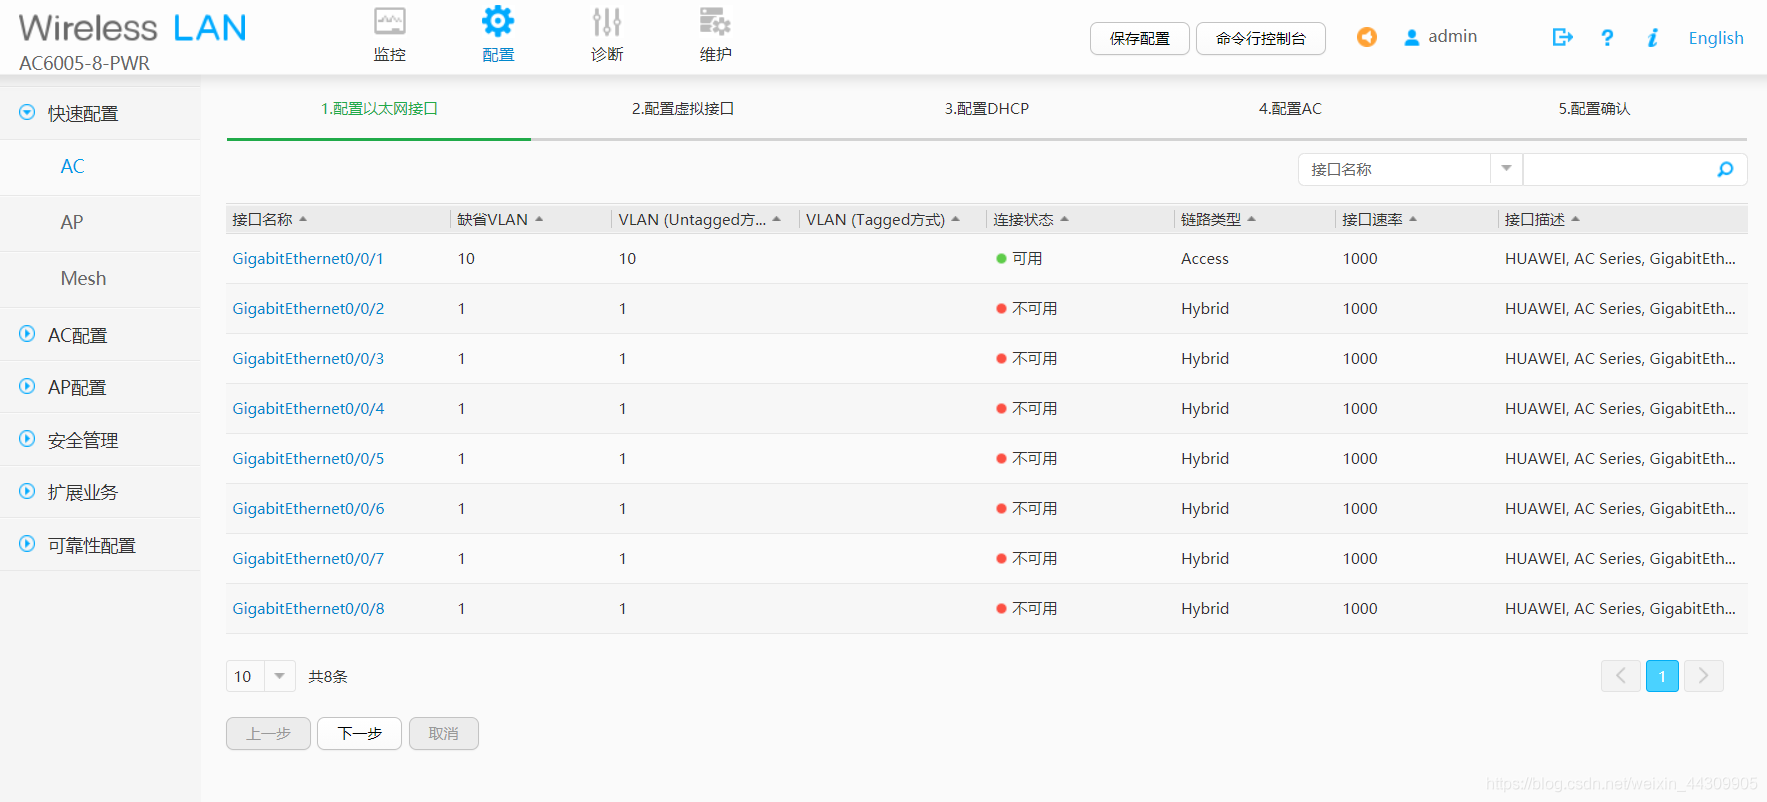Sort by VLAN (Tagged方式) column arrow
This screenshot has width=1767, height=802.
click(x=955, y=219)
